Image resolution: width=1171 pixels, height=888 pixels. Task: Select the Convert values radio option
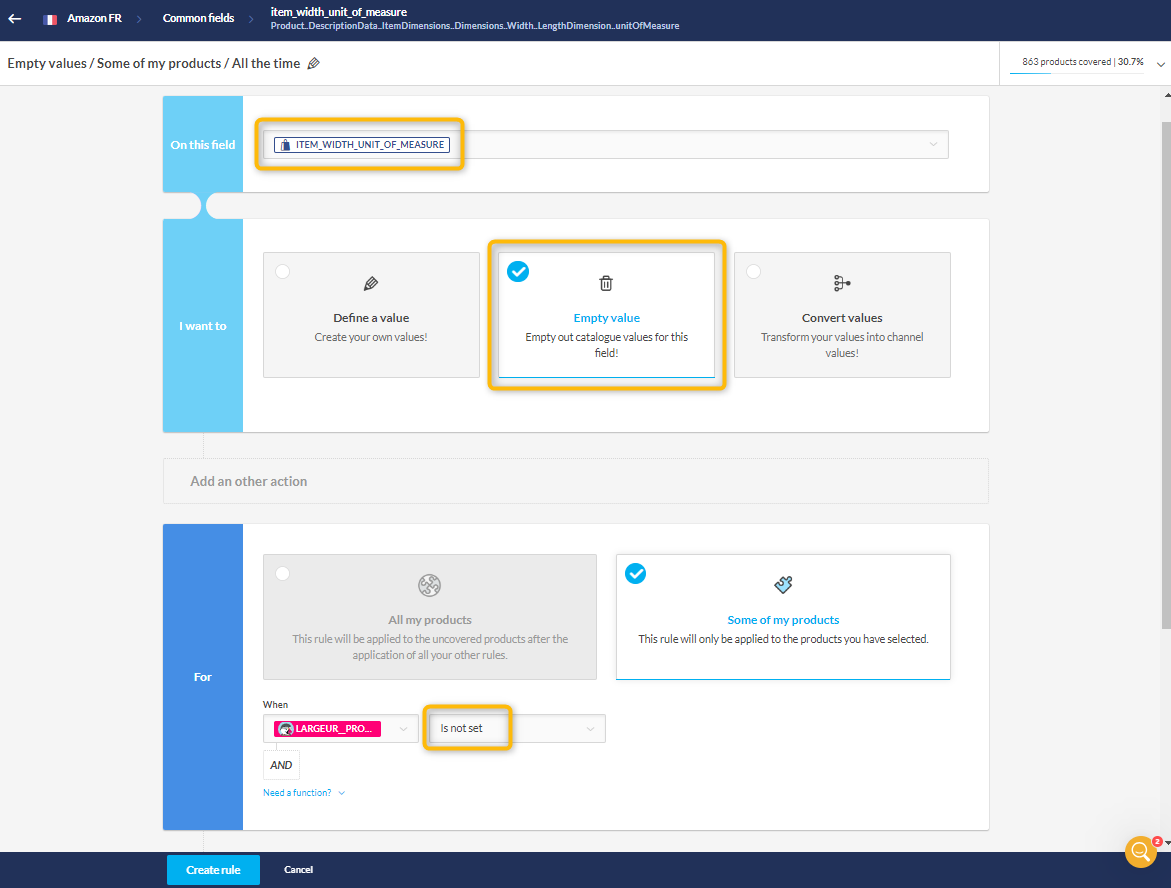pos(753,271)
